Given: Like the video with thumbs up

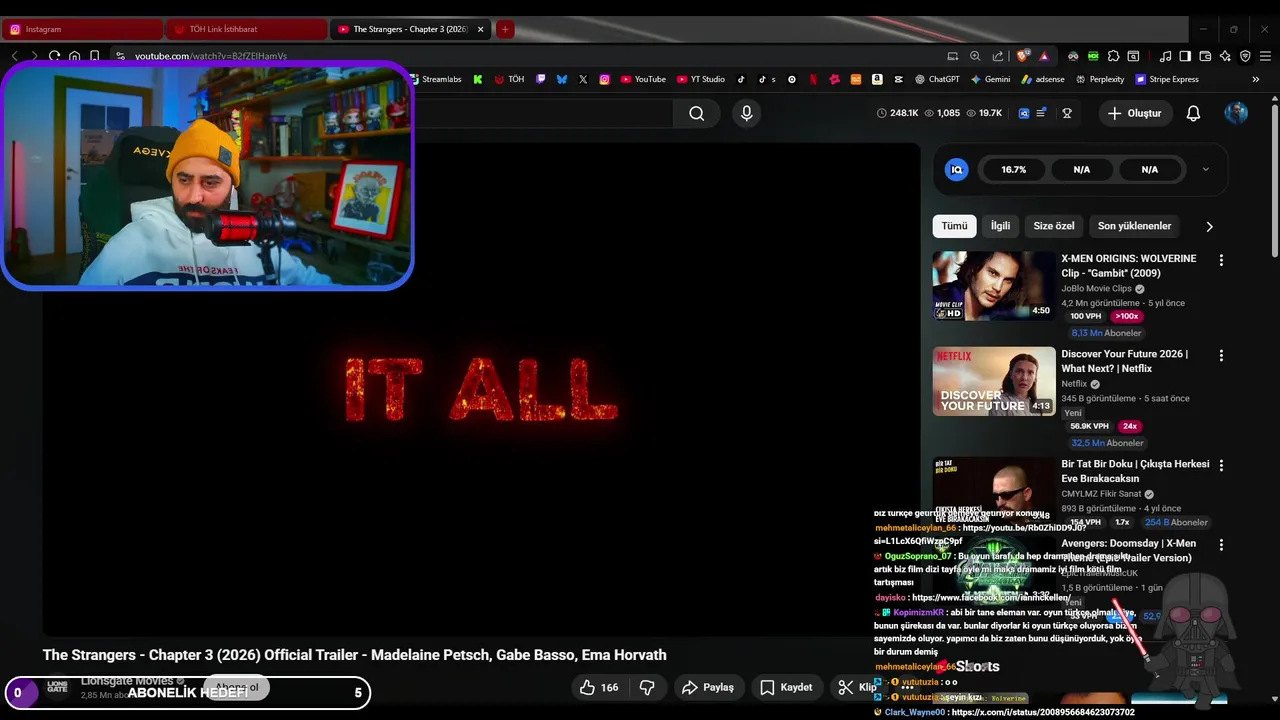Looking at the screenshot, I should pyautogui.click(x=598, y=687).
